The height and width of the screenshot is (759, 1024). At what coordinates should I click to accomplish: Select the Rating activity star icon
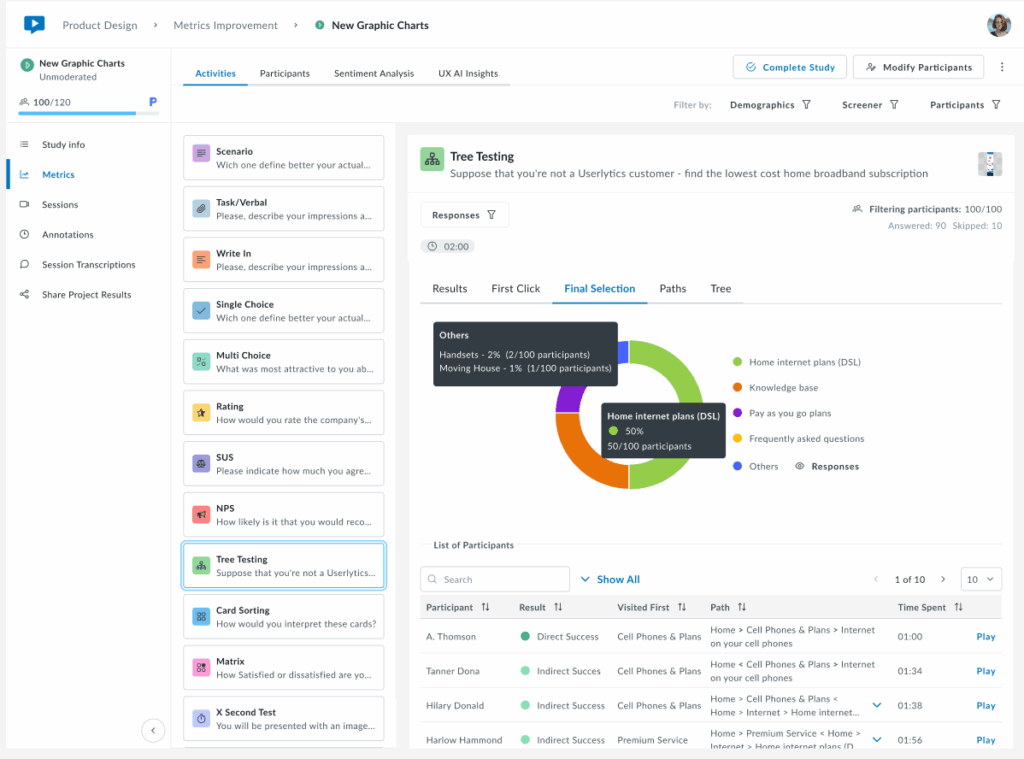pos(201,413)
